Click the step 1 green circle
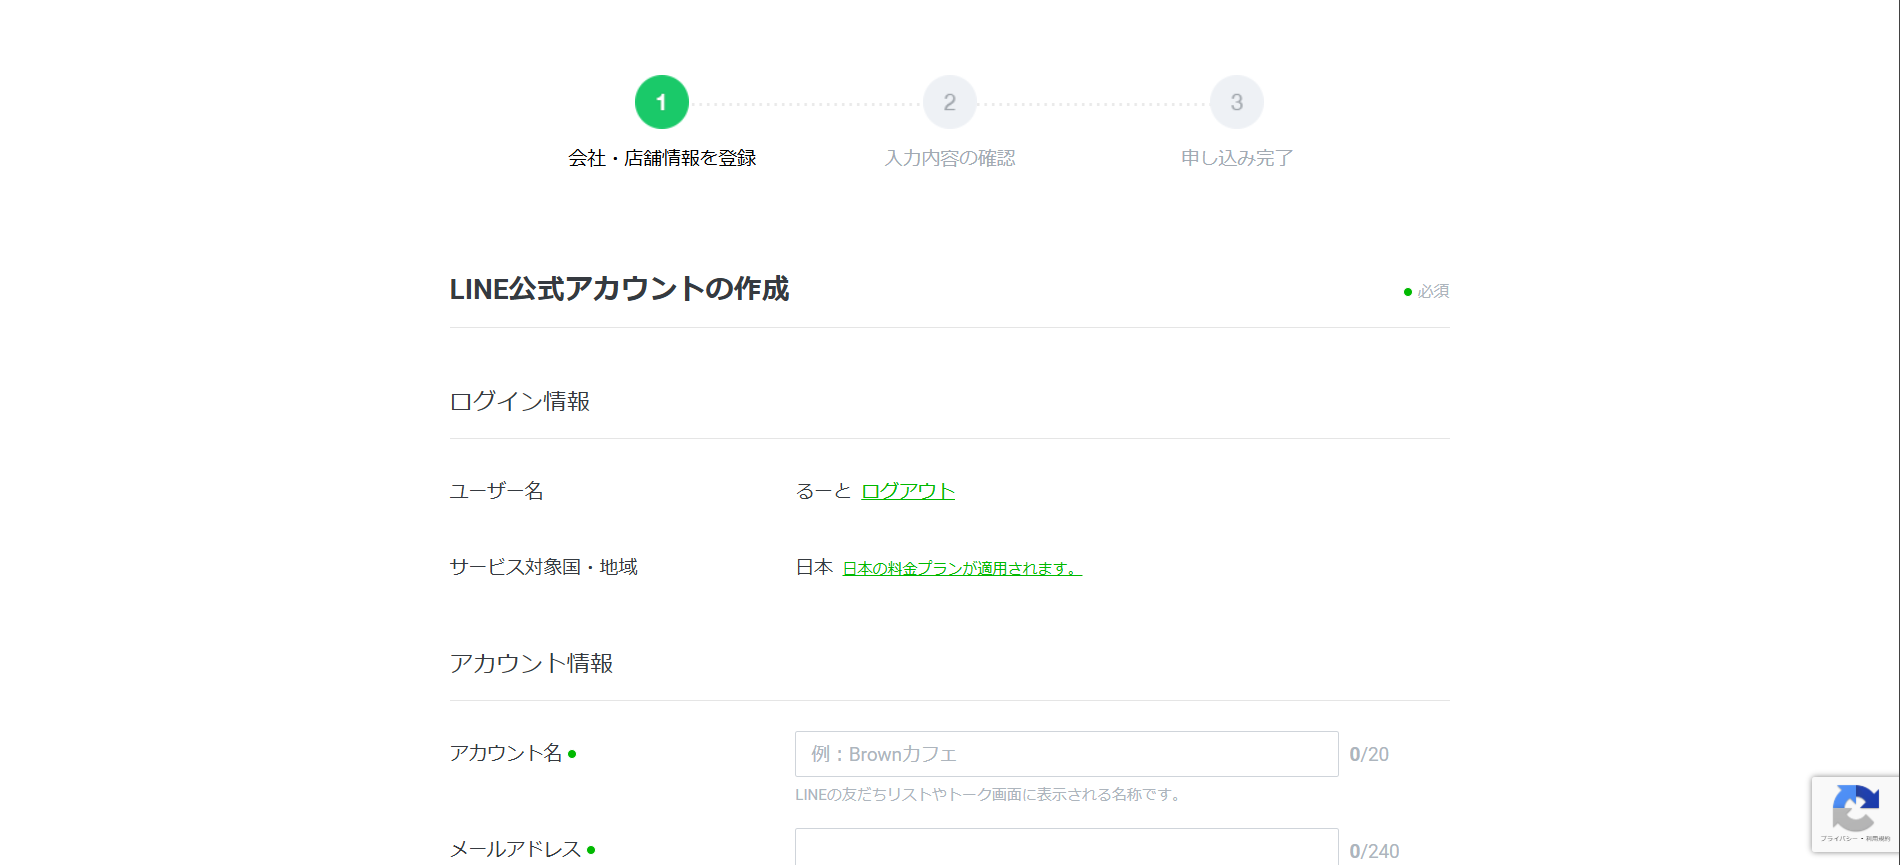 tap(662, 102)
